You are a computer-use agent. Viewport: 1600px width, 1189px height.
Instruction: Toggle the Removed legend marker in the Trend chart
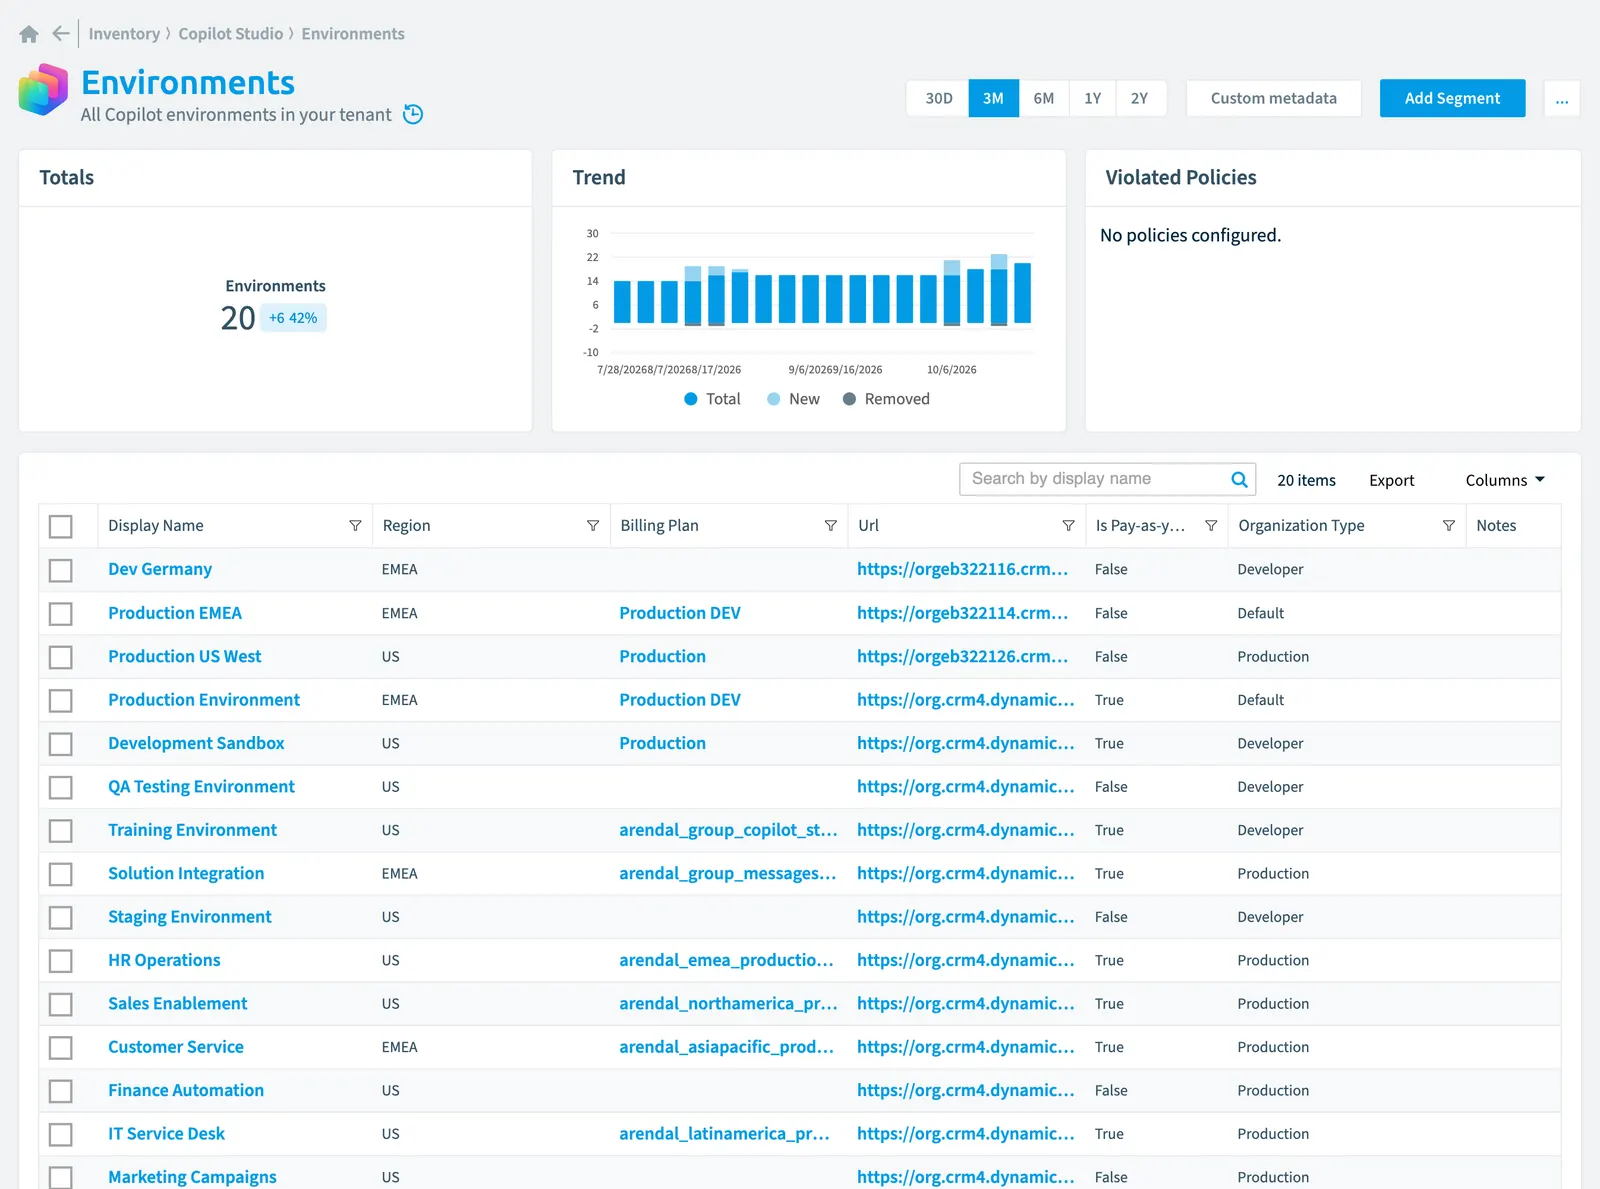[850, 399]
